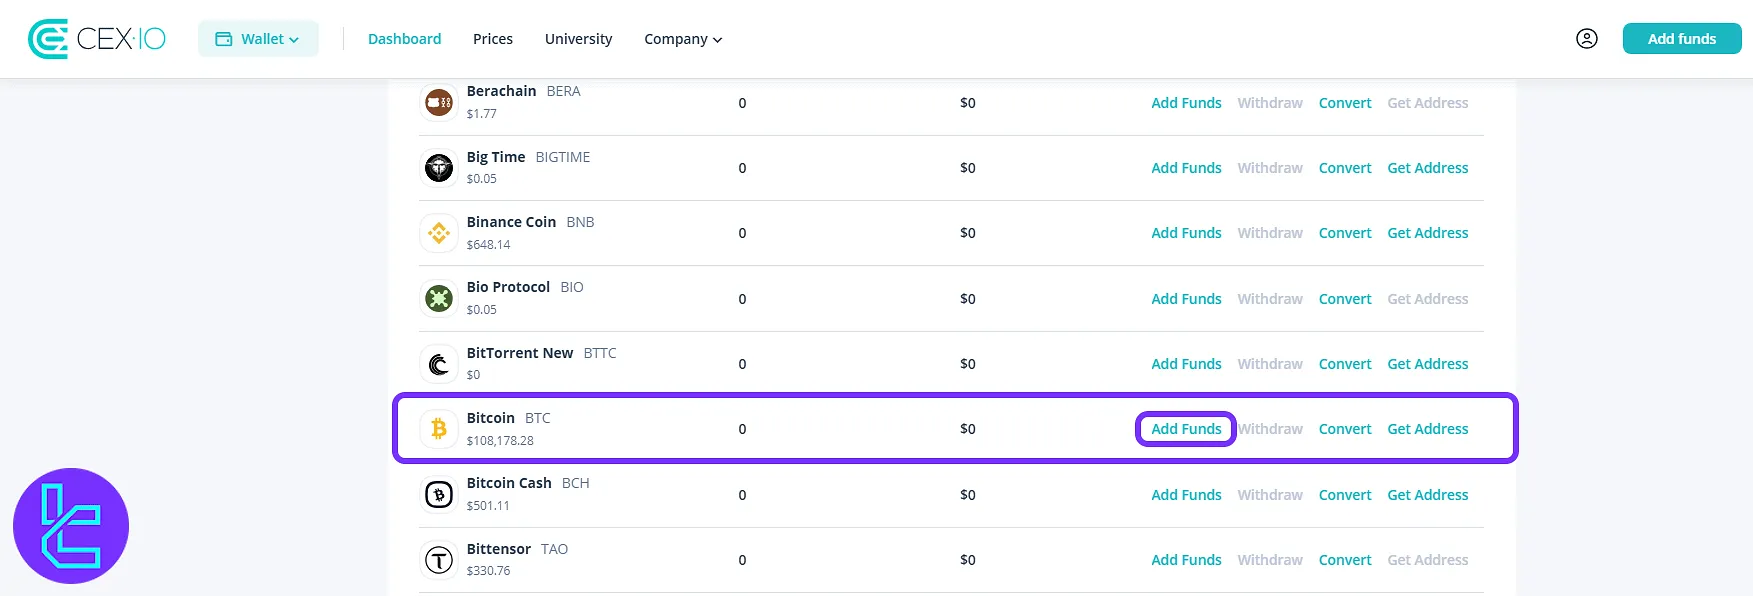Convert Bitcoin
This screenshot has width=1753, height=596.
(x=1345, y=429)
